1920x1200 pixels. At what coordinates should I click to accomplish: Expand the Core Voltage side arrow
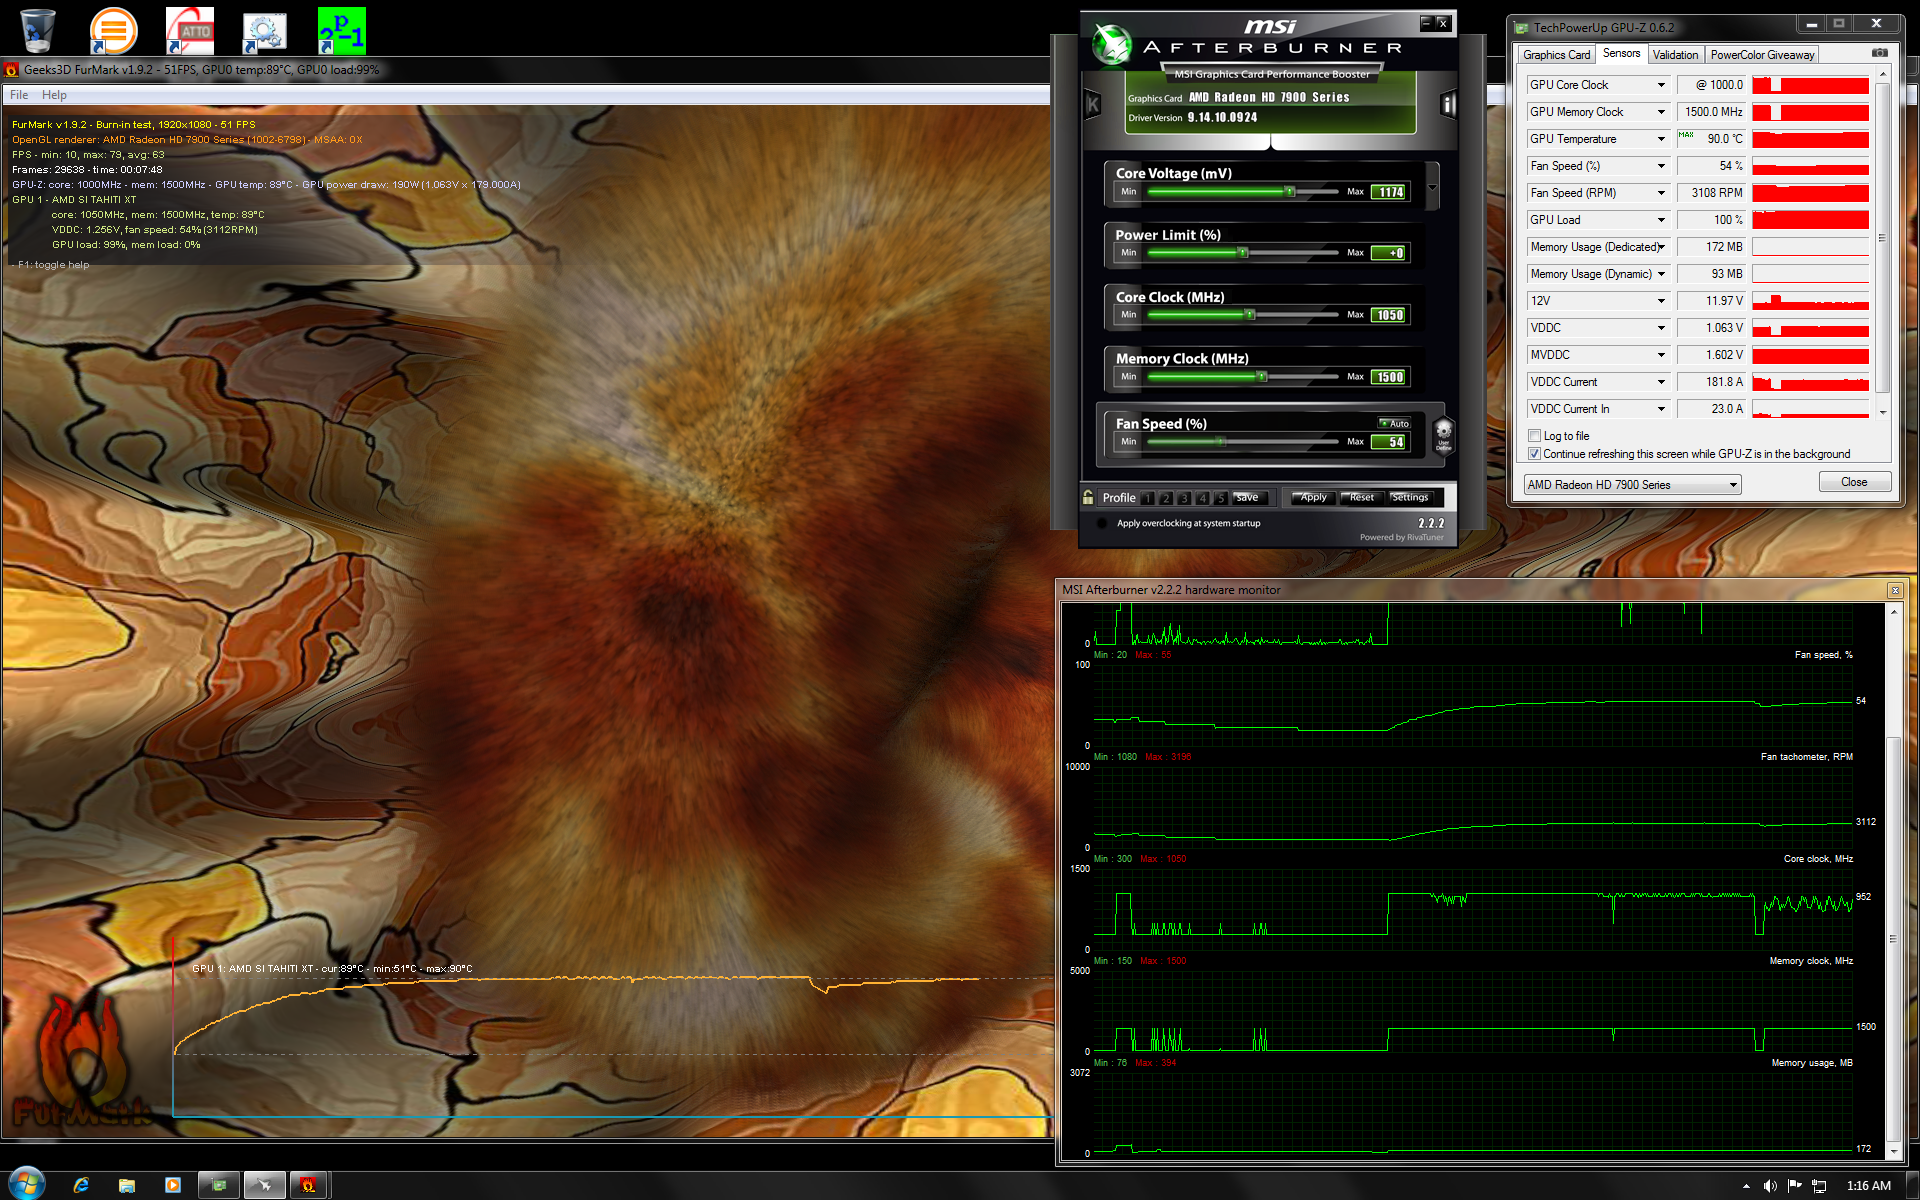(1432, 187)
